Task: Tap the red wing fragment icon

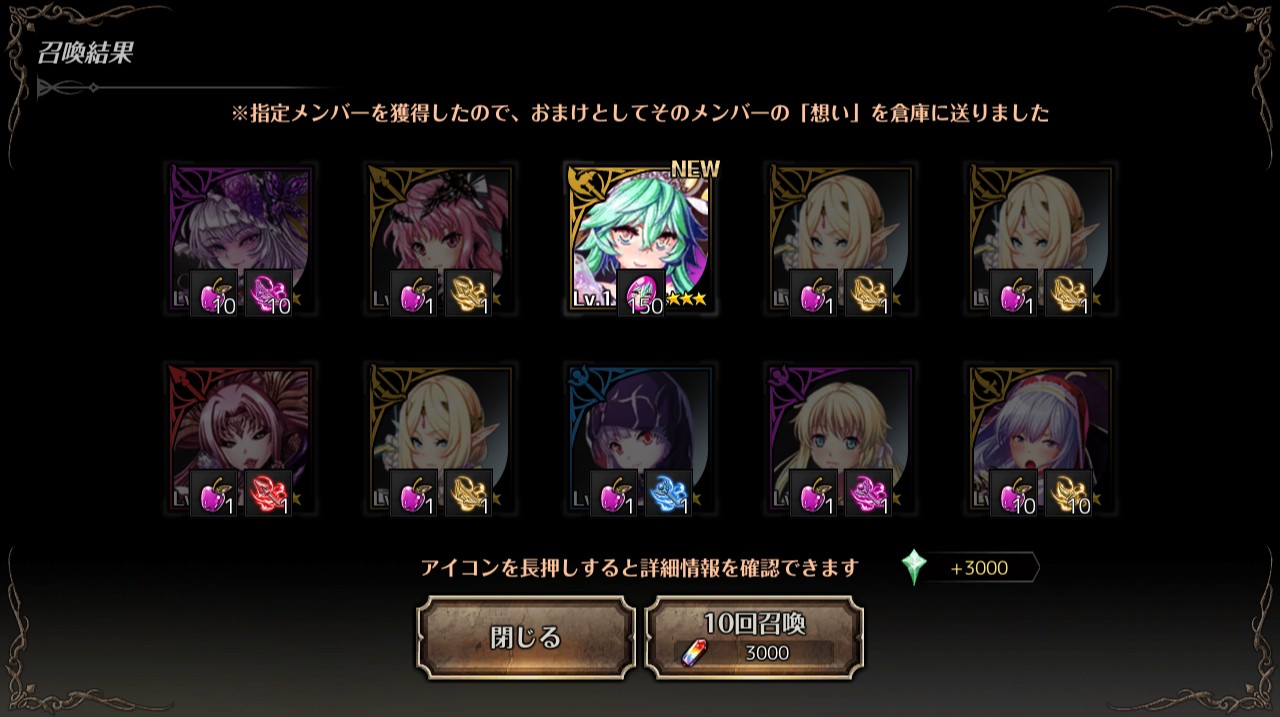Action: (x=268, y=494)
